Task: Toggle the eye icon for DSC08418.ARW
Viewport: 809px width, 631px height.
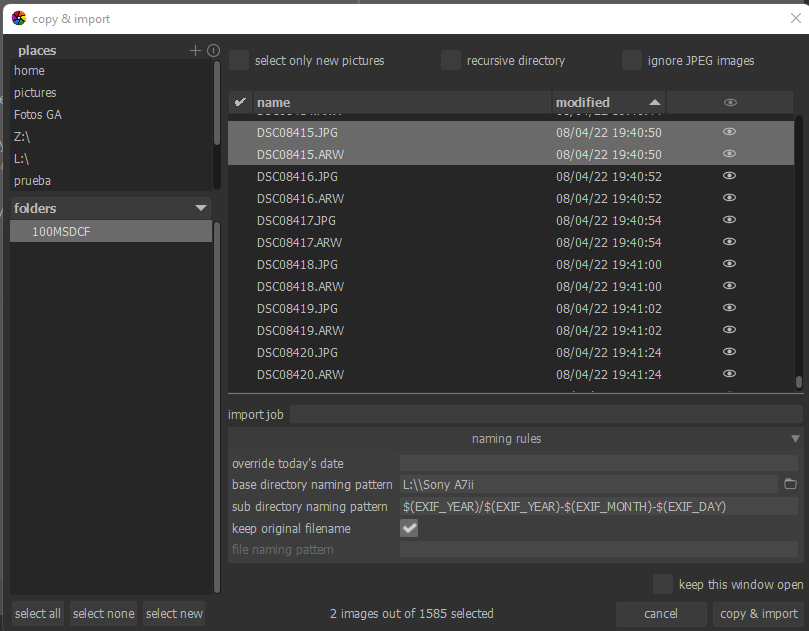Action: tap(730, 286)
